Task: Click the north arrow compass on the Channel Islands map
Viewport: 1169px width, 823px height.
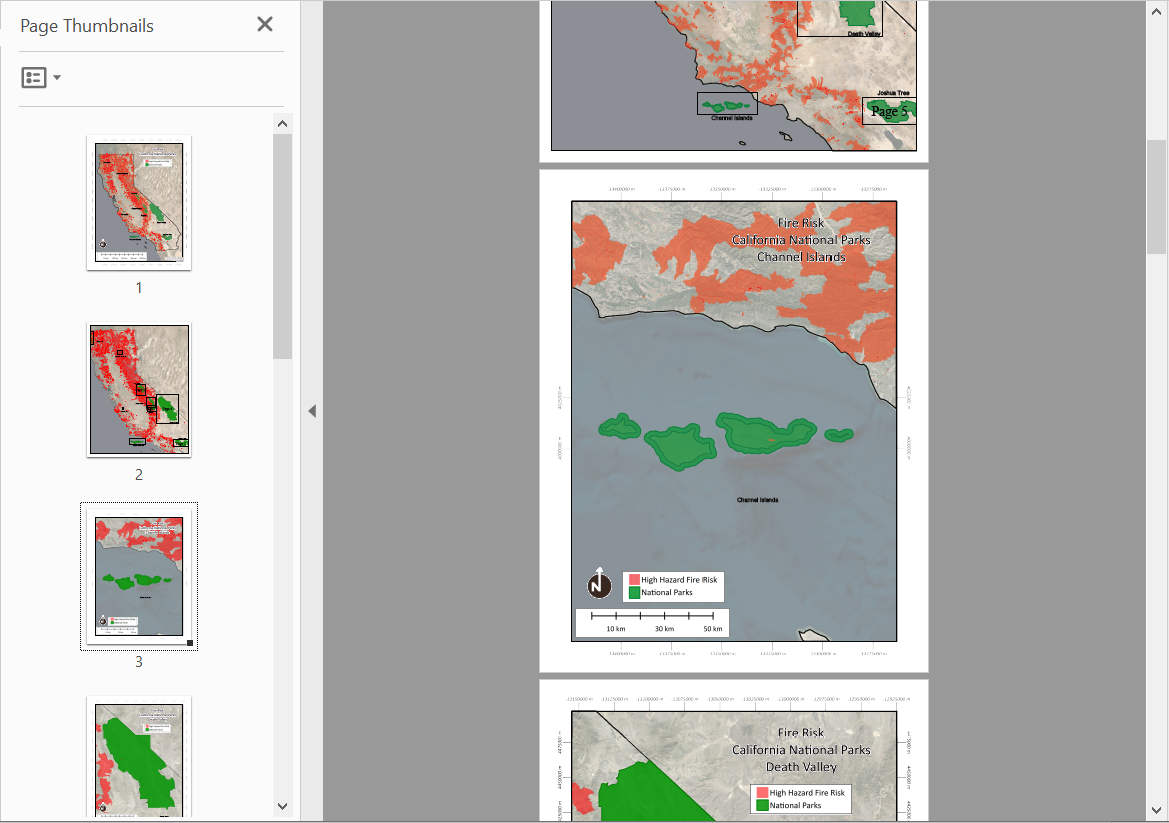Action: point(599,583)
